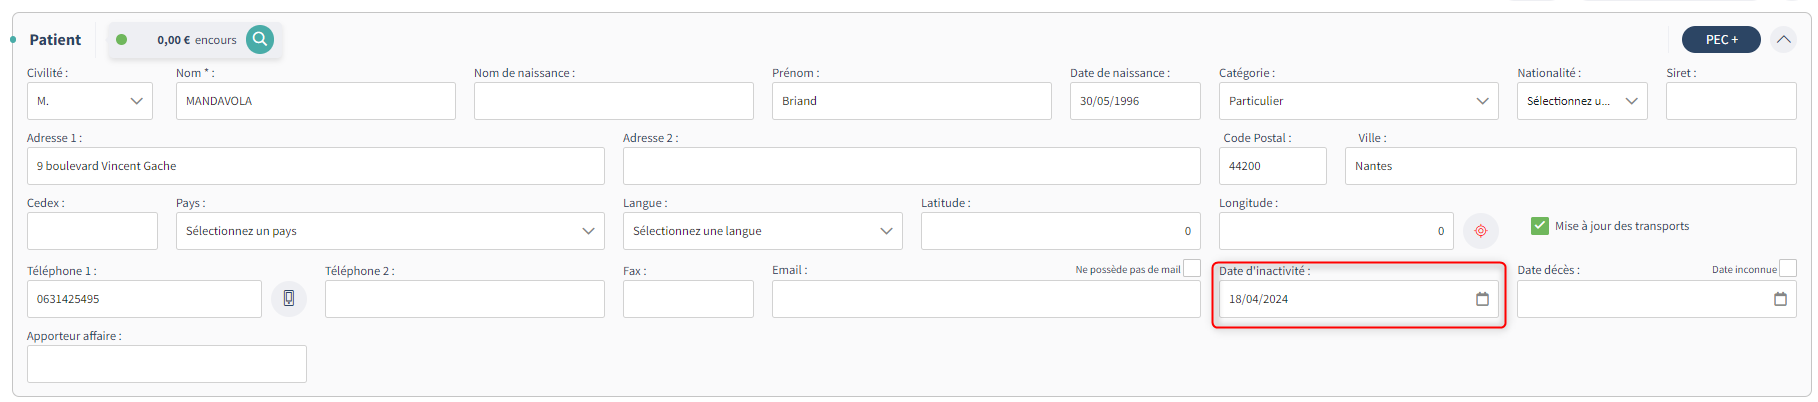Tick the Ne possède pas de mail checkbox
Screen dimensions: 1818x402
click(1191, 268)
